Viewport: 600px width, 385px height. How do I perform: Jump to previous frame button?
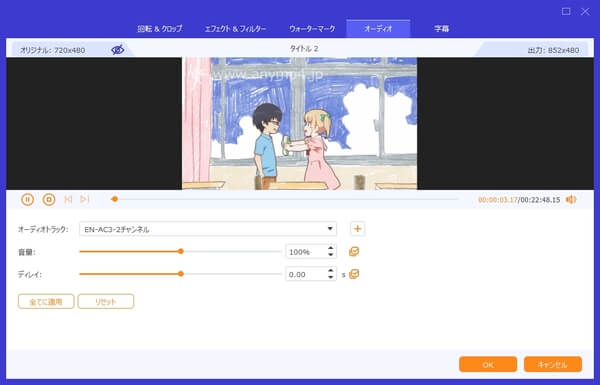pos(68,199)
